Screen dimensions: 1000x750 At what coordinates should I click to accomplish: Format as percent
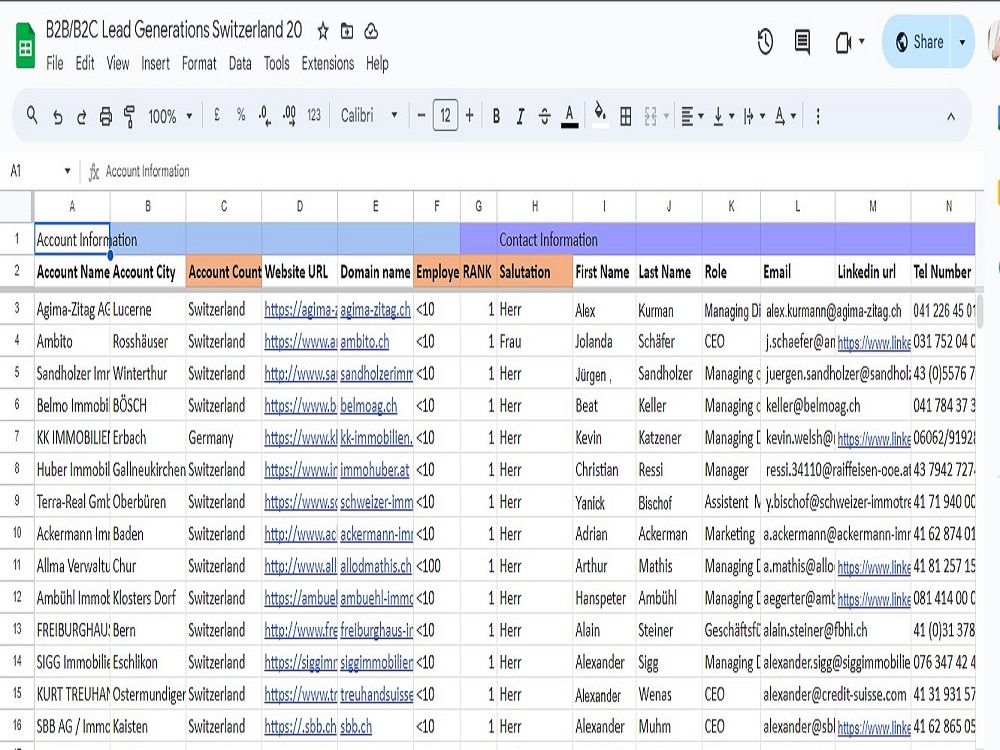pyautogui.click(x=241, y=115)
